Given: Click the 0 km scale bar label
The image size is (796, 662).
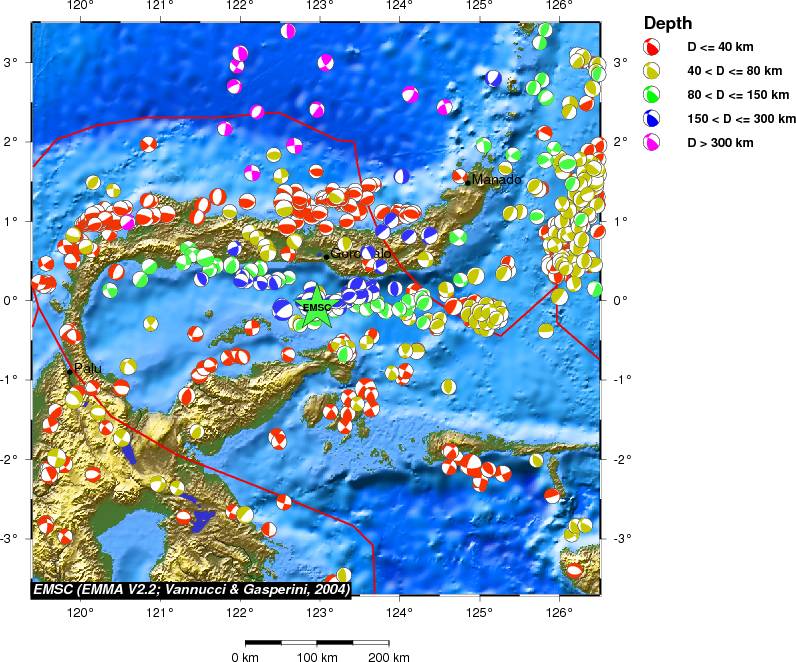Looking at the screenshot, I should pos(245,657).
